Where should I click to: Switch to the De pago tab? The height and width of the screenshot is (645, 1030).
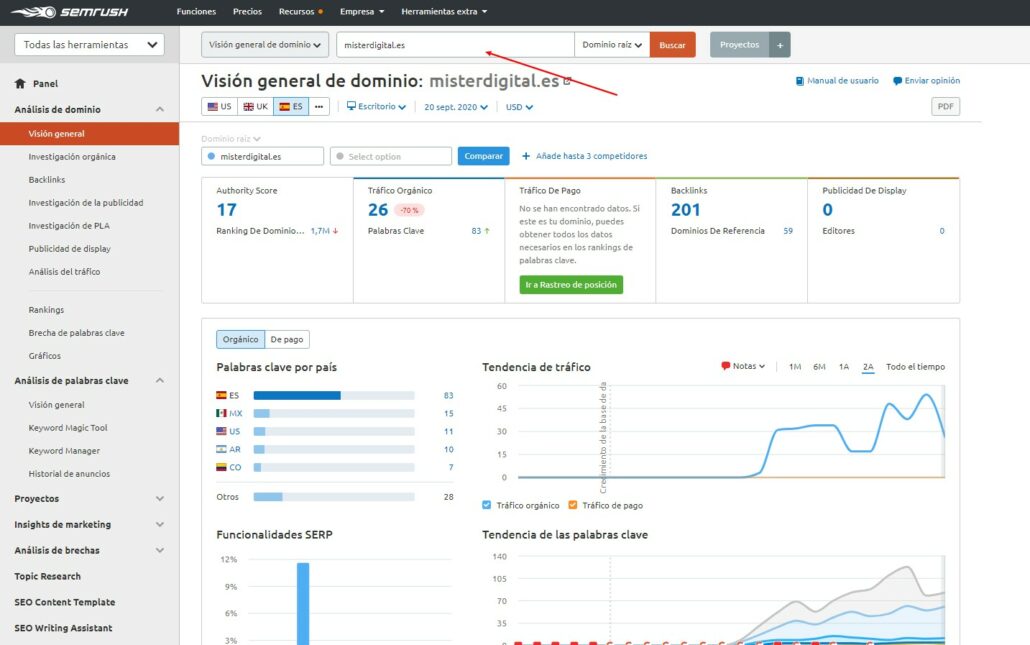coord(287,339)
